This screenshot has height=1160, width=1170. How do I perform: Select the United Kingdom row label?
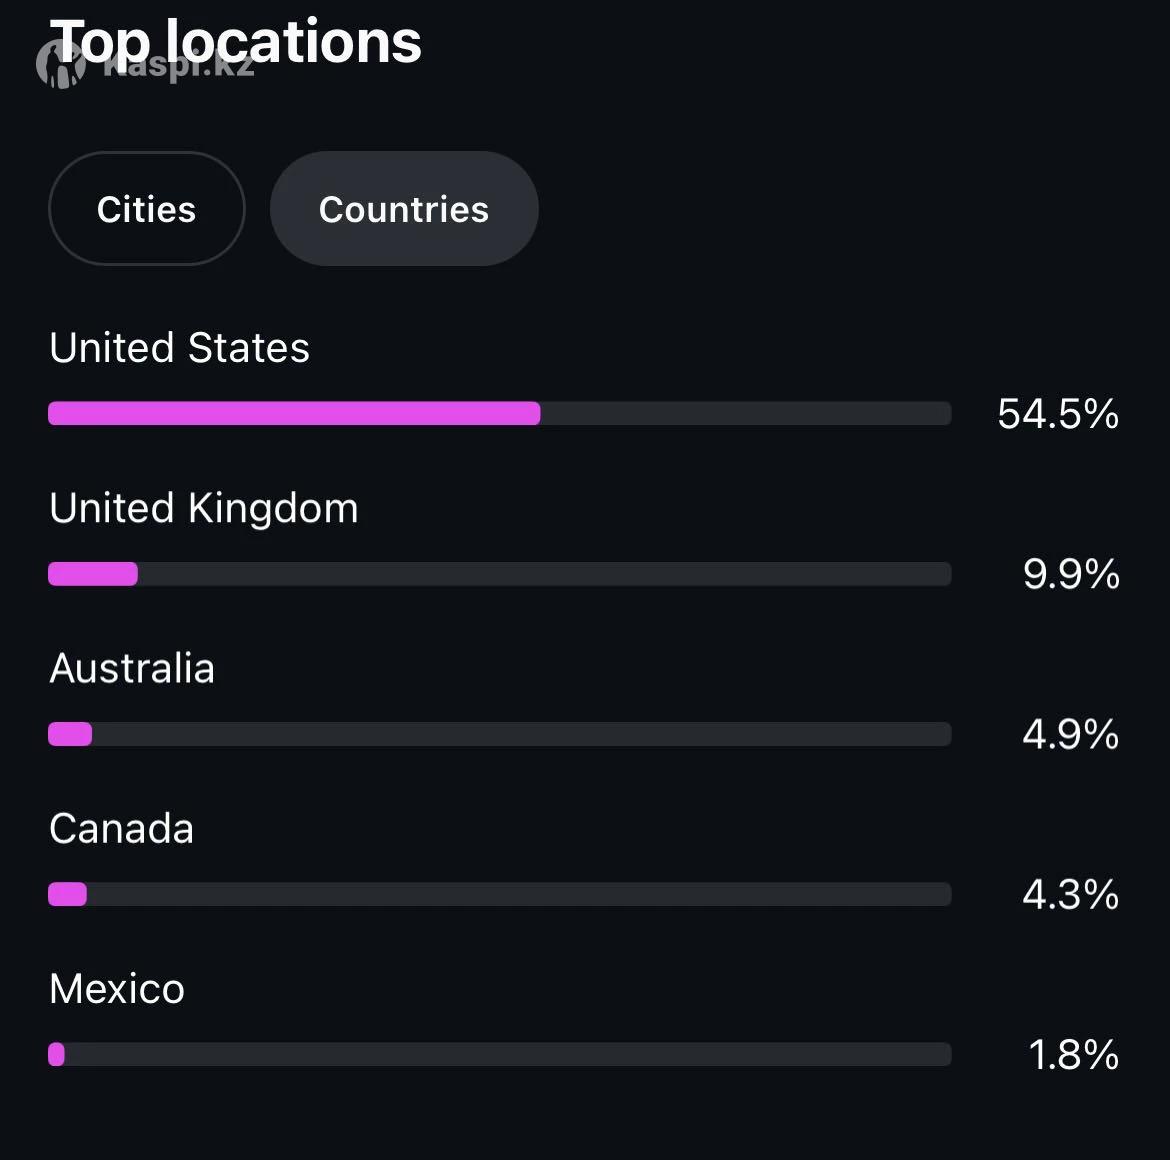[x=203, y=508]
